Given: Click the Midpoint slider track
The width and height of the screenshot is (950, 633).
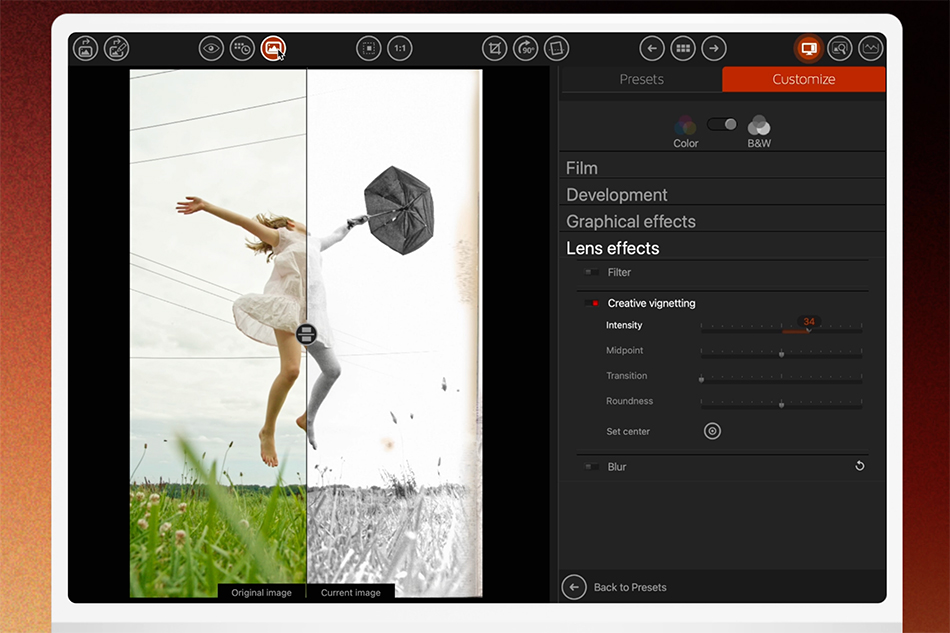Looking at the screenshot, I should 781,352.
